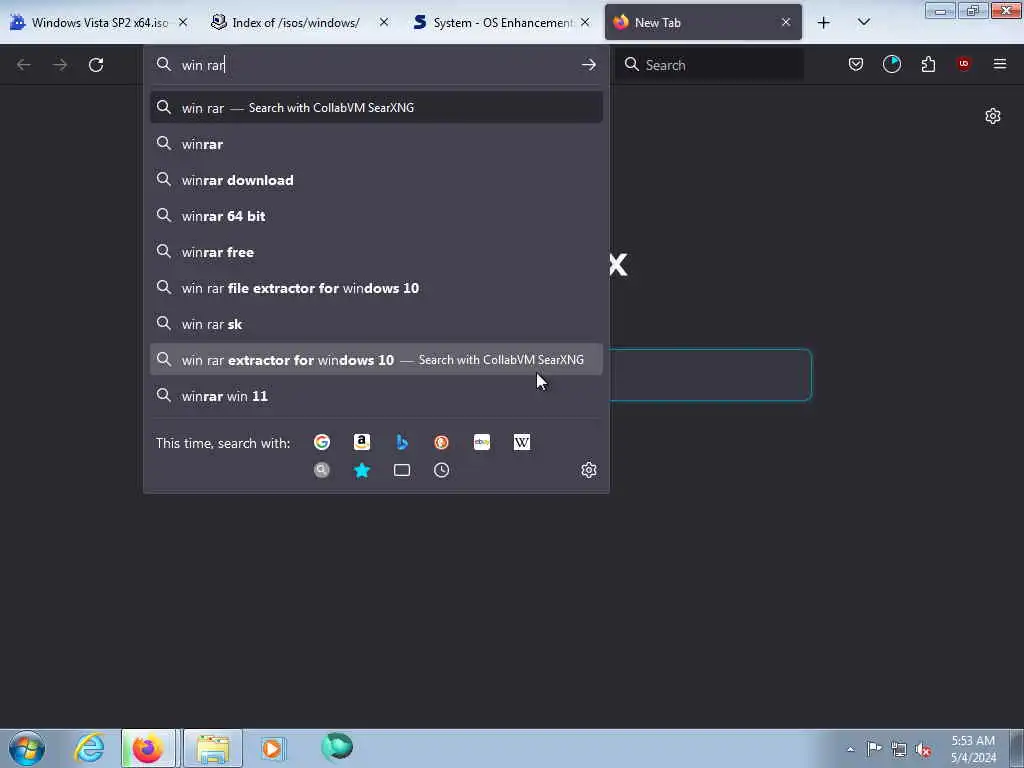Image resolution: width=1024 pixels, height=768 pixels.
Task: Open the Windows Start orb
Action: coord(27,748)
